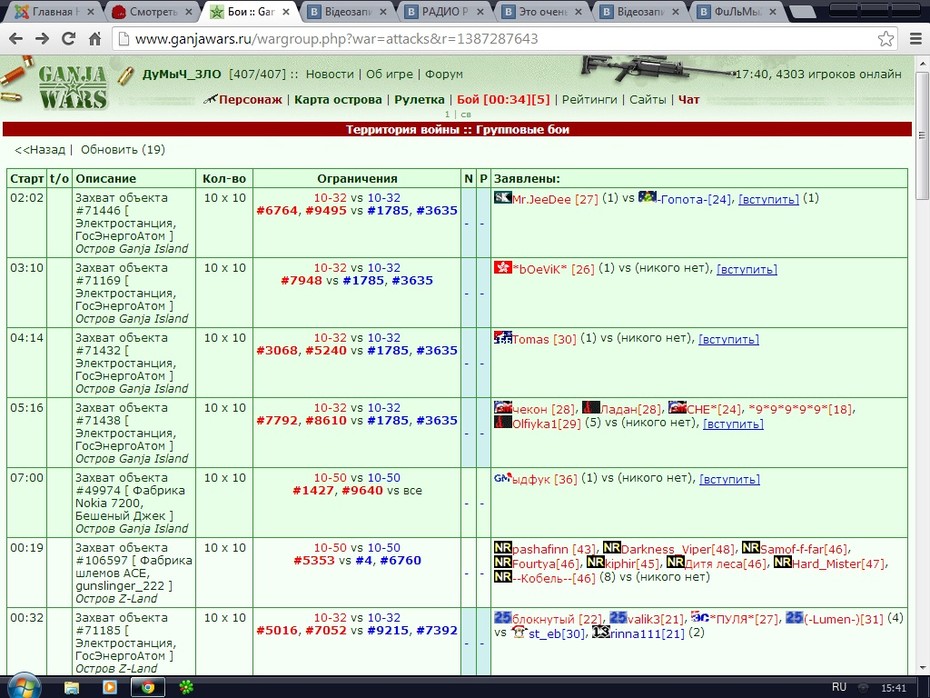Image resolution: width=930 pixels, height=698 pixels.
Task: Switch to the РАДИО browser tab
Action: coord(444,11)
